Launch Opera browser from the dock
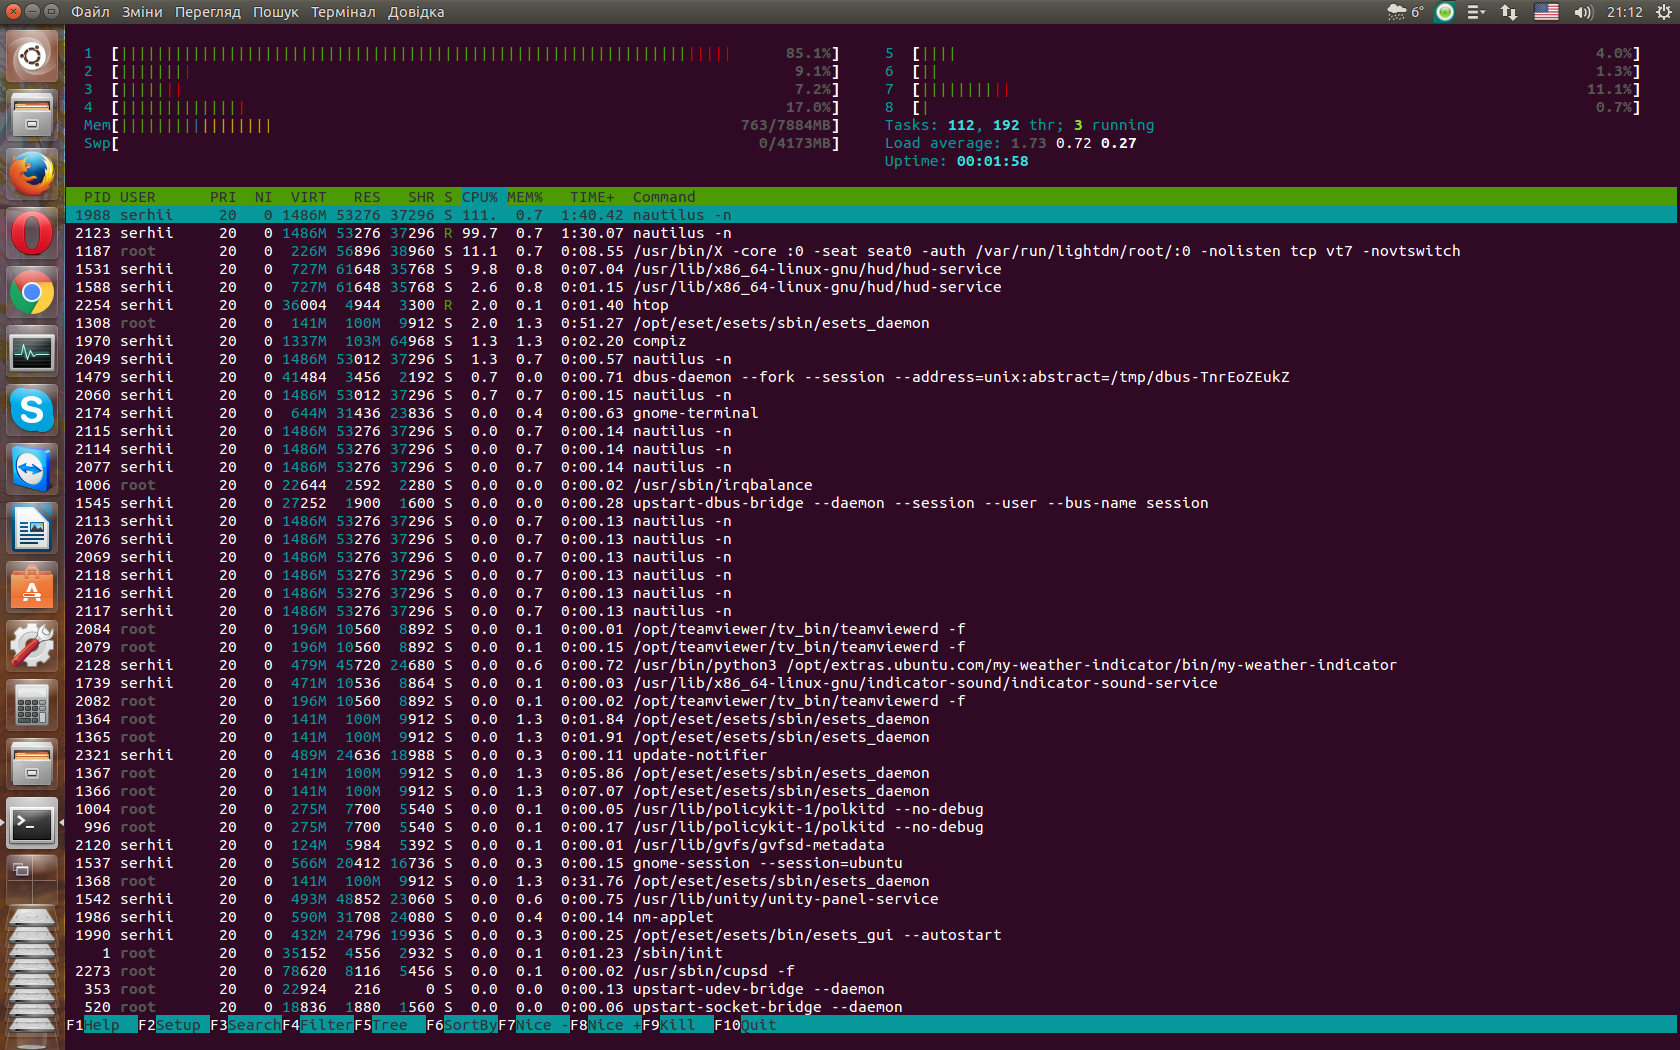This screenshot has width=1680, height=1050. tap(32, 234)
